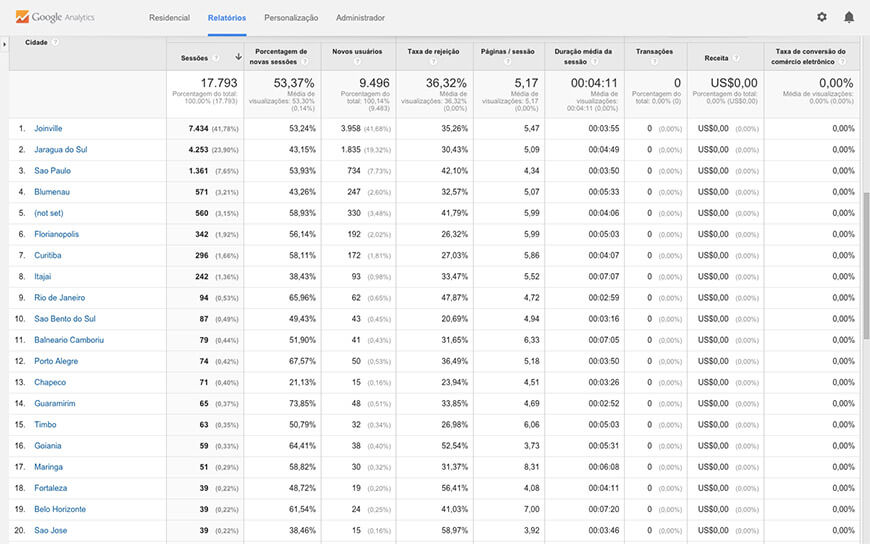This screenshot has height=544, width=870.
Task: Open the notifications bell
Action: pos(849,17)
